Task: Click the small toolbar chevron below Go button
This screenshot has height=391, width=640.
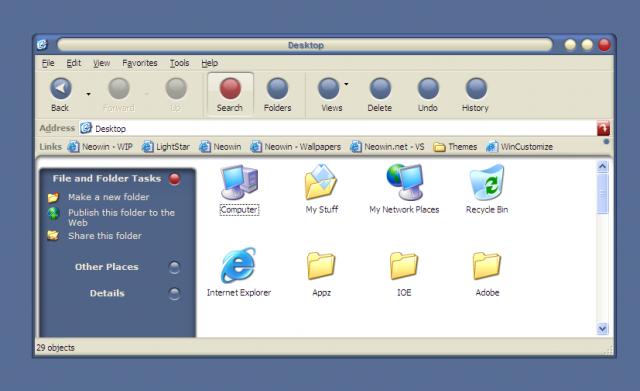Action: coord(606,142)
